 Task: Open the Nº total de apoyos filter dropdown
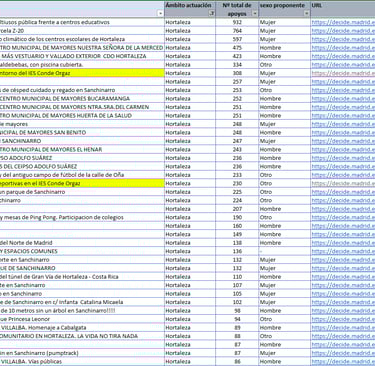(255, 14)
